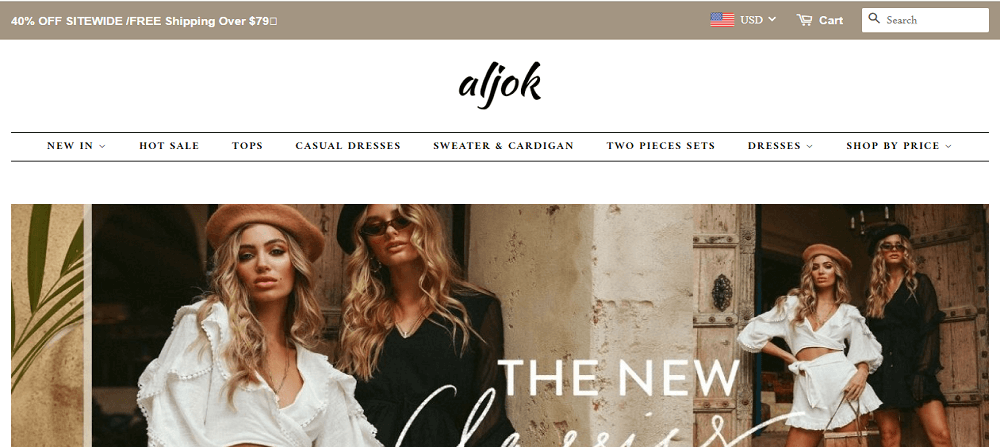Open the HOT SALE menu item
Image resolution: width=1000 pixels, height=447 pixels.
tap(169, 146)
